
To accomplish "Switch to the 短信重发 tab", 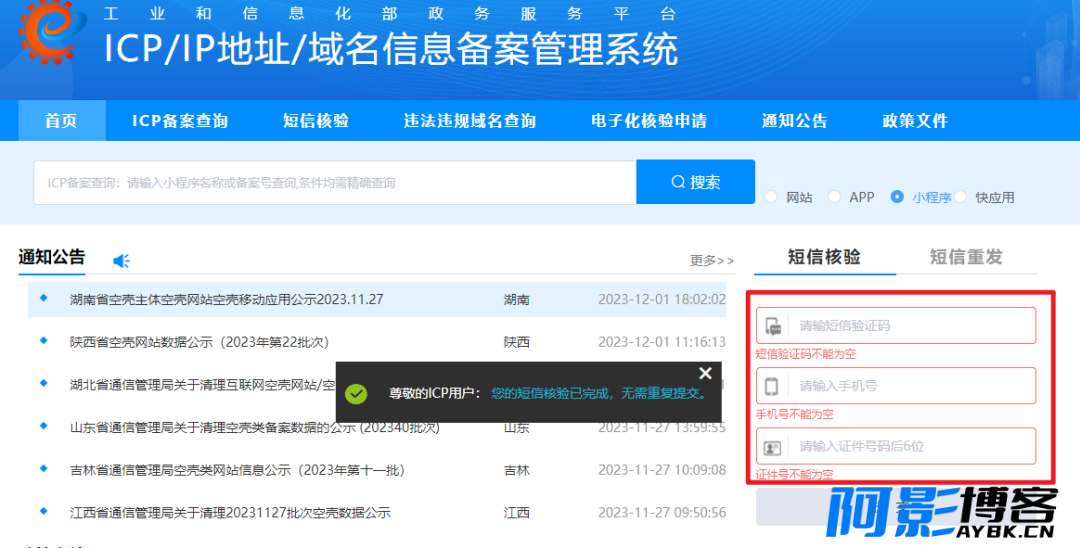I will [x=965, y=257].
